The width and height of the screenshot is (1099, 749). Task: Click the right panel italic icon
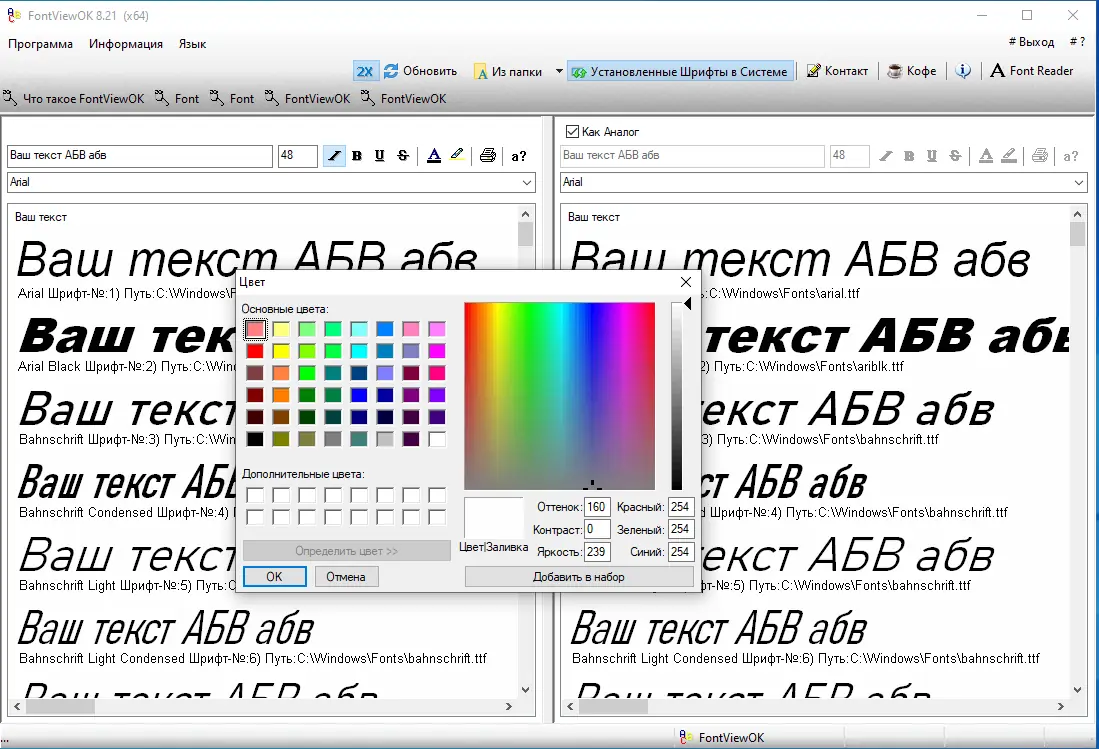pyautogui.click(x=886, y=156)
